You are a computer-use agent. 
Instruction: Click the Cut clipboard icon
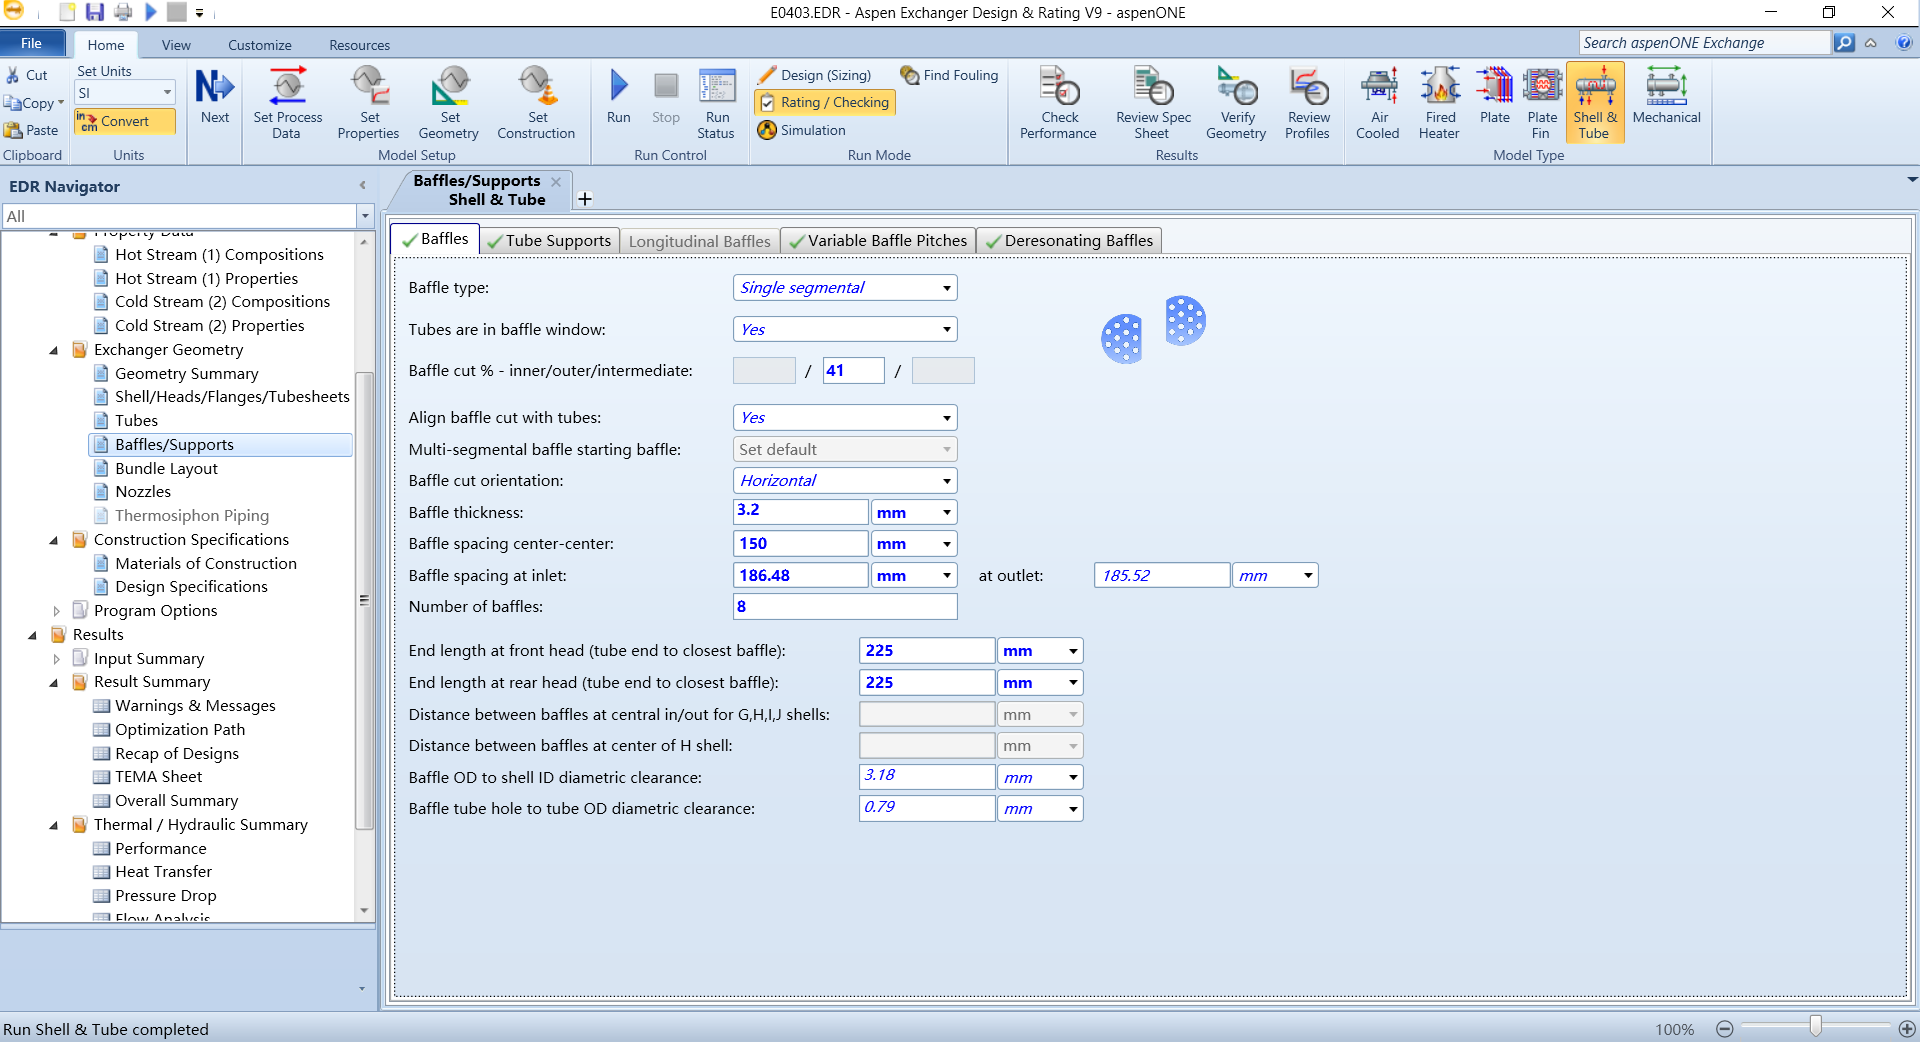[27, 75]
